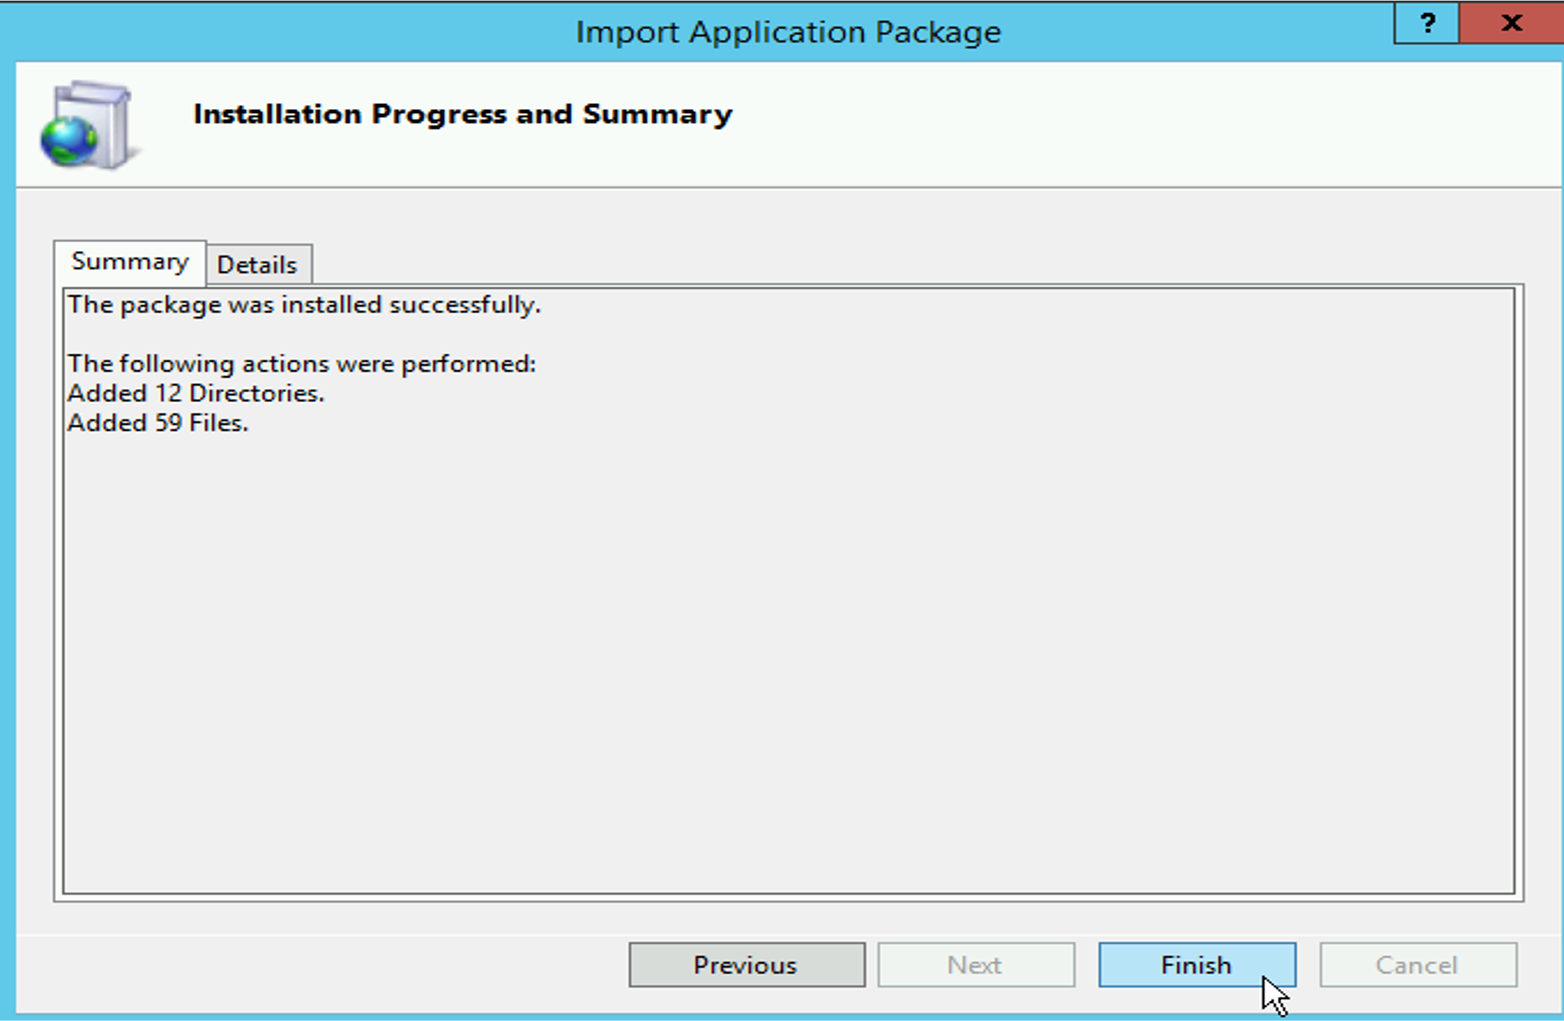
Task: Go back with the Previous button
Action: click(x=746, y=965)
